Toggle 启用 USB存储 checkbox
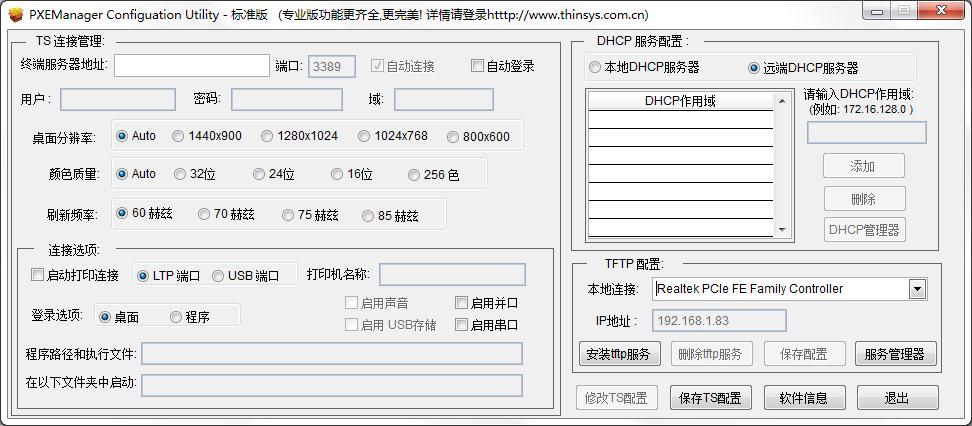972x426 pixels. 351,324
